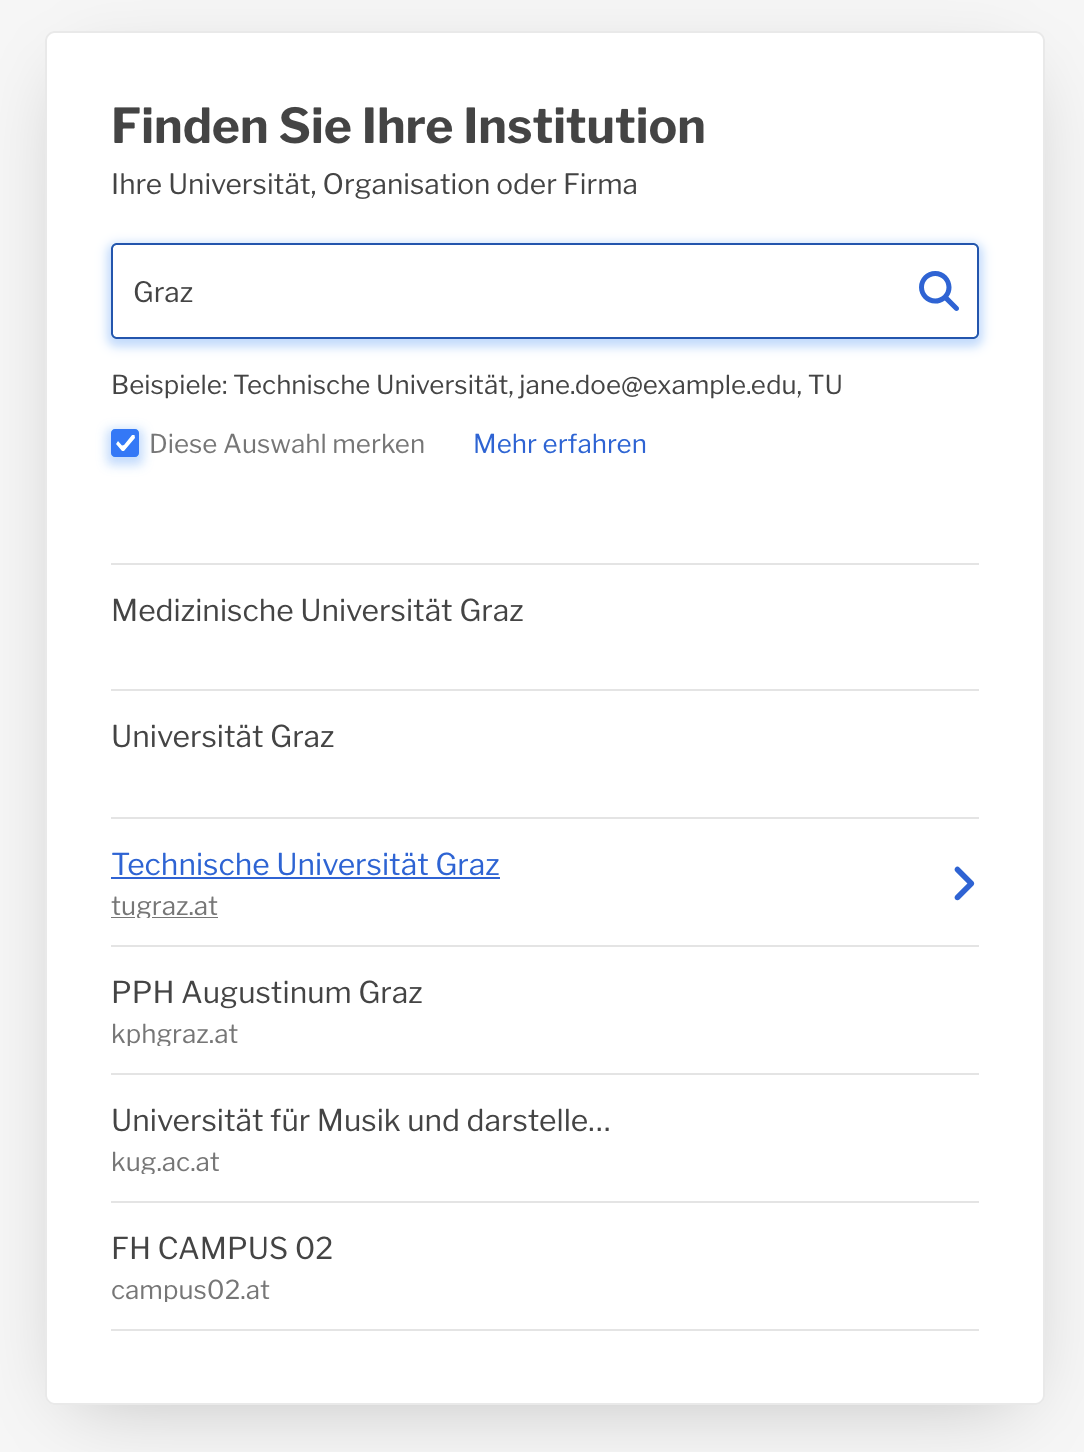Choose Universität Graz in the list
Screen dimensions: 1084x1452
tap(545, 754)
